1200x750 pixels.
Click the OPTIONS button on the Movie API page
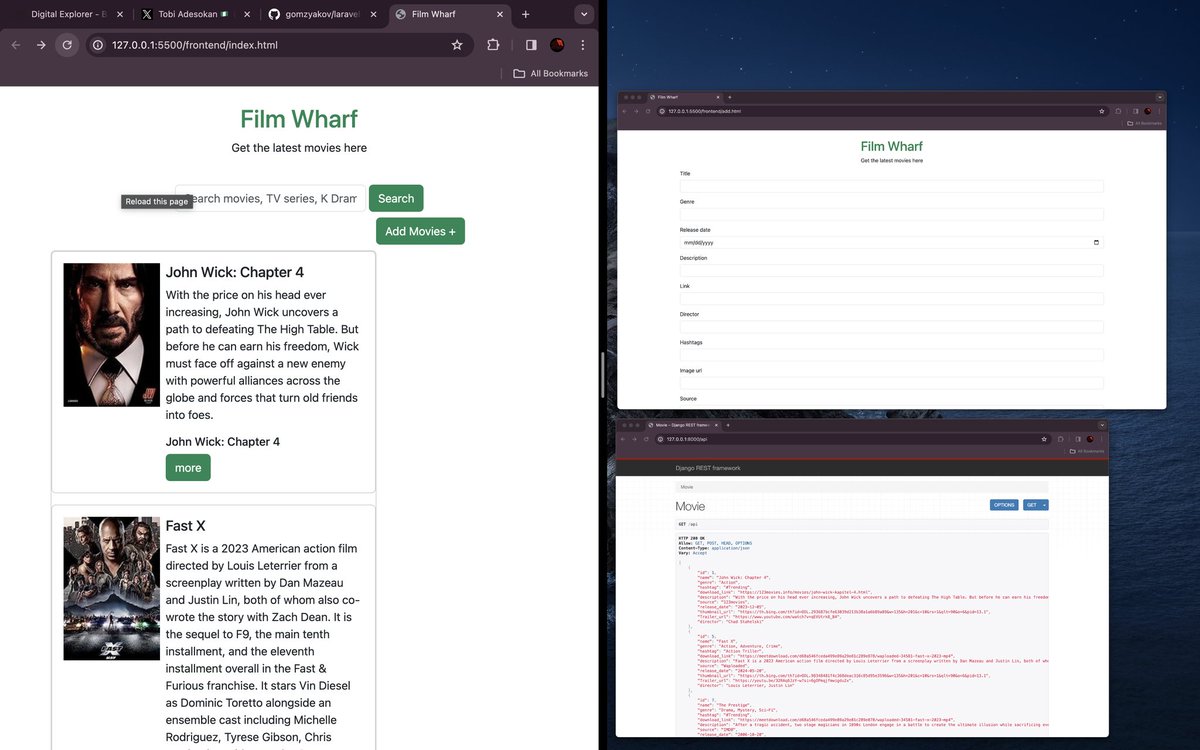[1004, 505]
